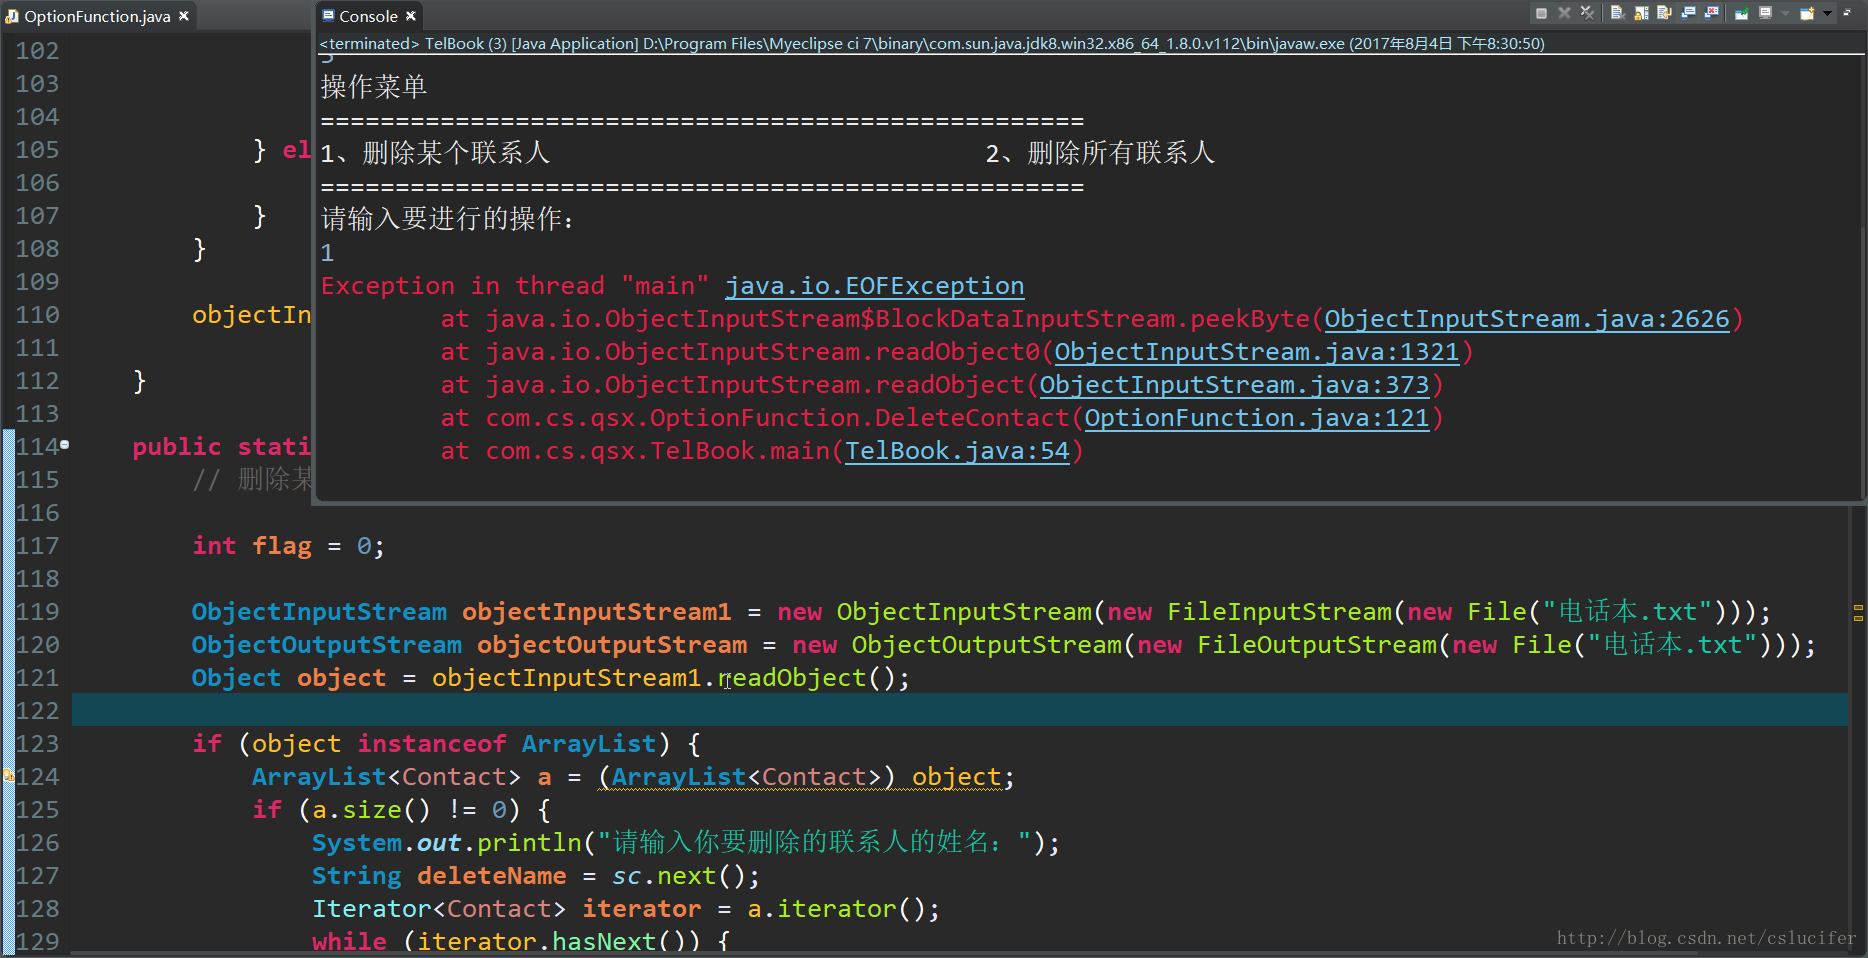Click 'iterator' variable on line 128
The width and height of the screenshot is (1868, 958).
pyautogui.click(x=642, y=909)
